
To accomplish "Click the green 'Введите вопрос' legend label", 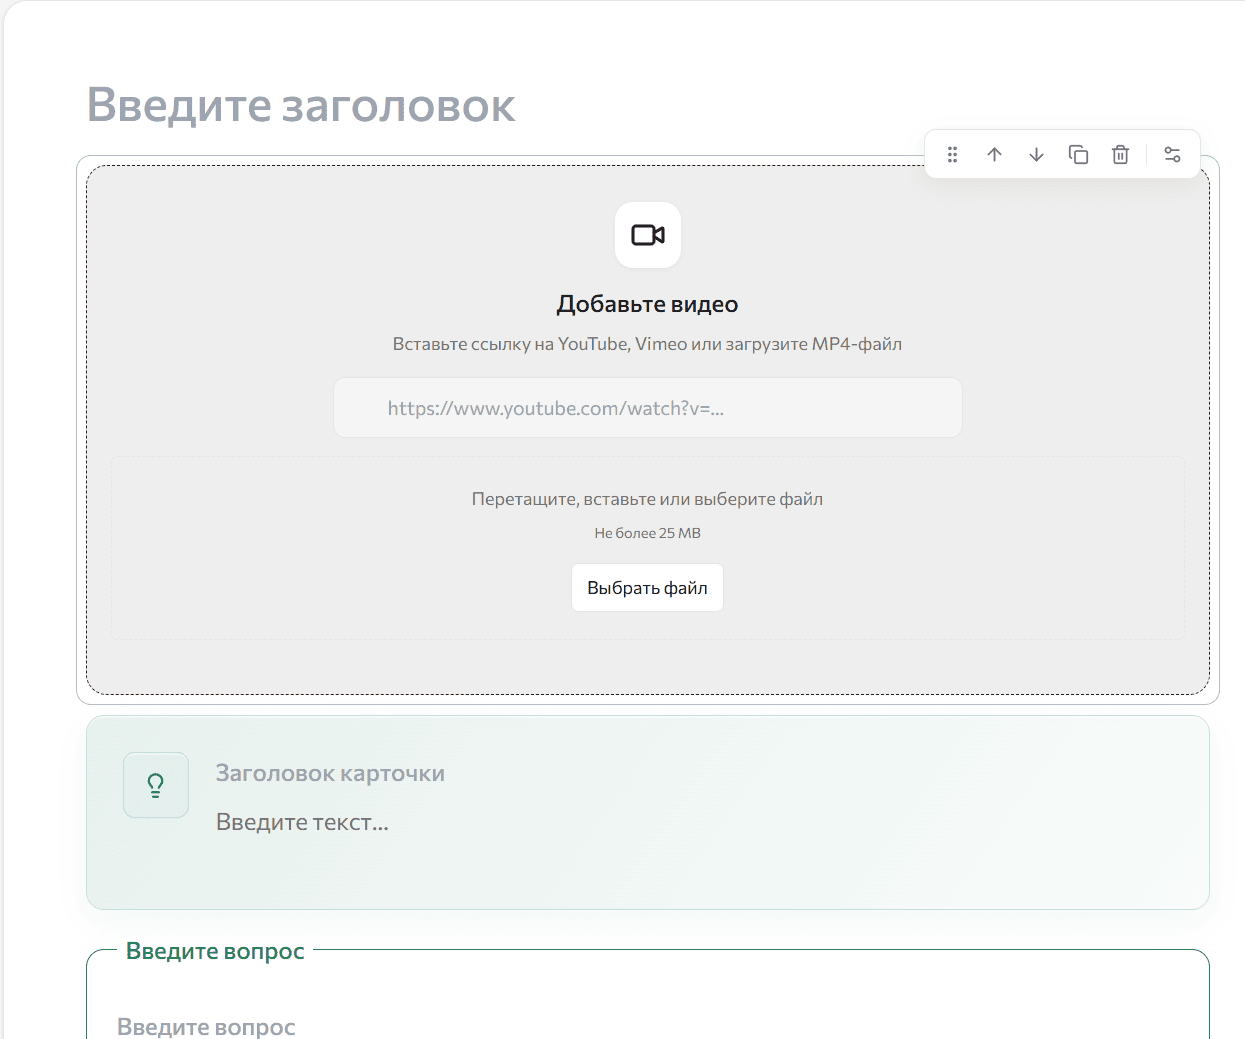I will coord(215,951).
